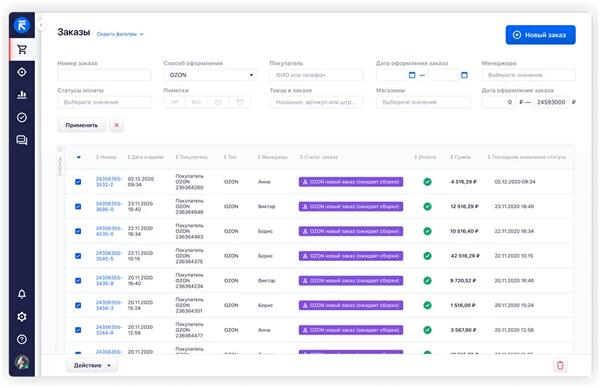
Task: Focus the Покупатель ФИО или телефон field
Action: (x=316, y=75)
